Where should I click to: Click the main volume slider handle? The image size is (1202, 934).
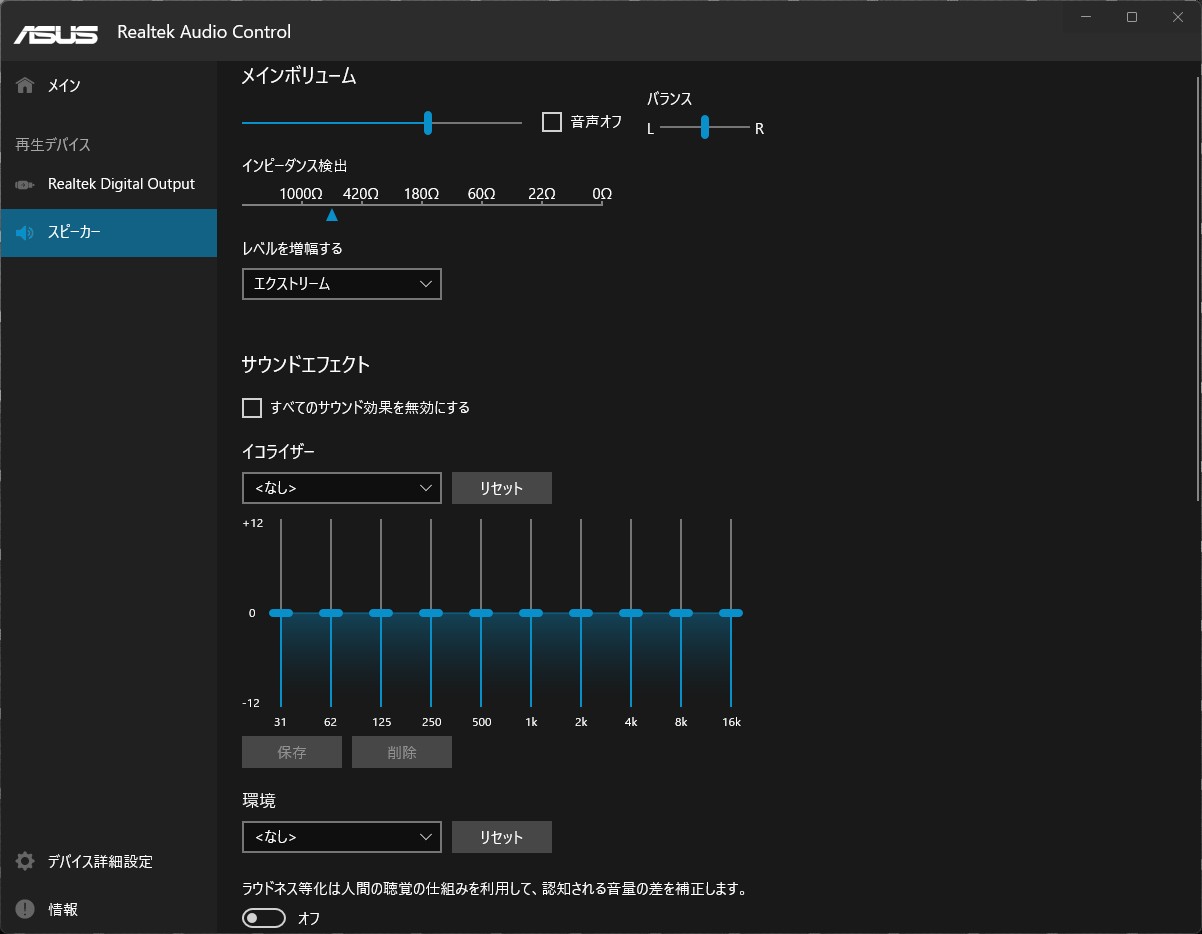point(428,123)
